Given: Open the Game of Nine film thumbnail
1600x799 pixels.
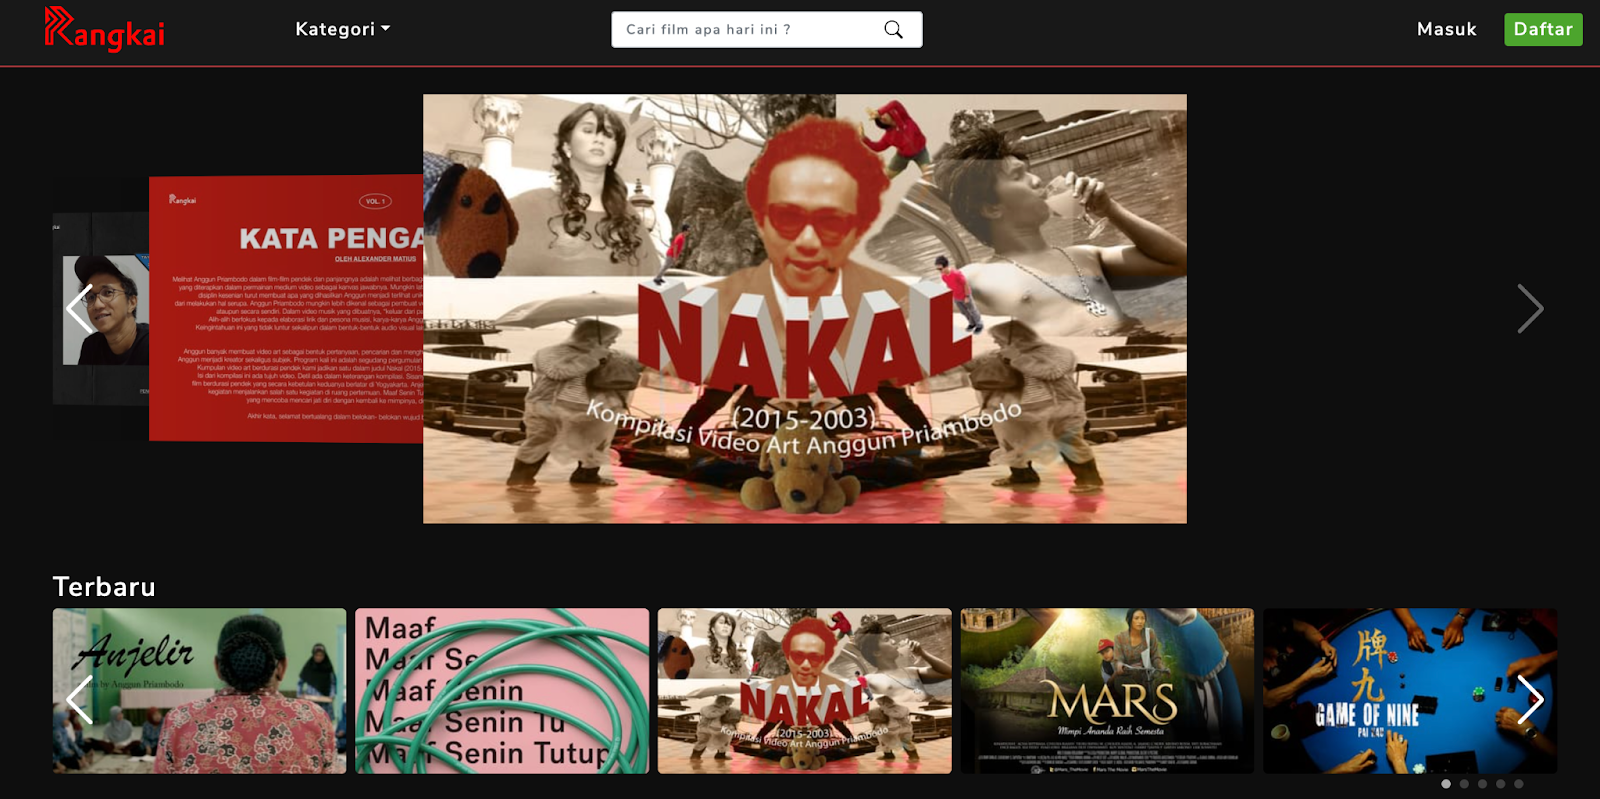Looking at the screenshot, I should (1410, 691).
